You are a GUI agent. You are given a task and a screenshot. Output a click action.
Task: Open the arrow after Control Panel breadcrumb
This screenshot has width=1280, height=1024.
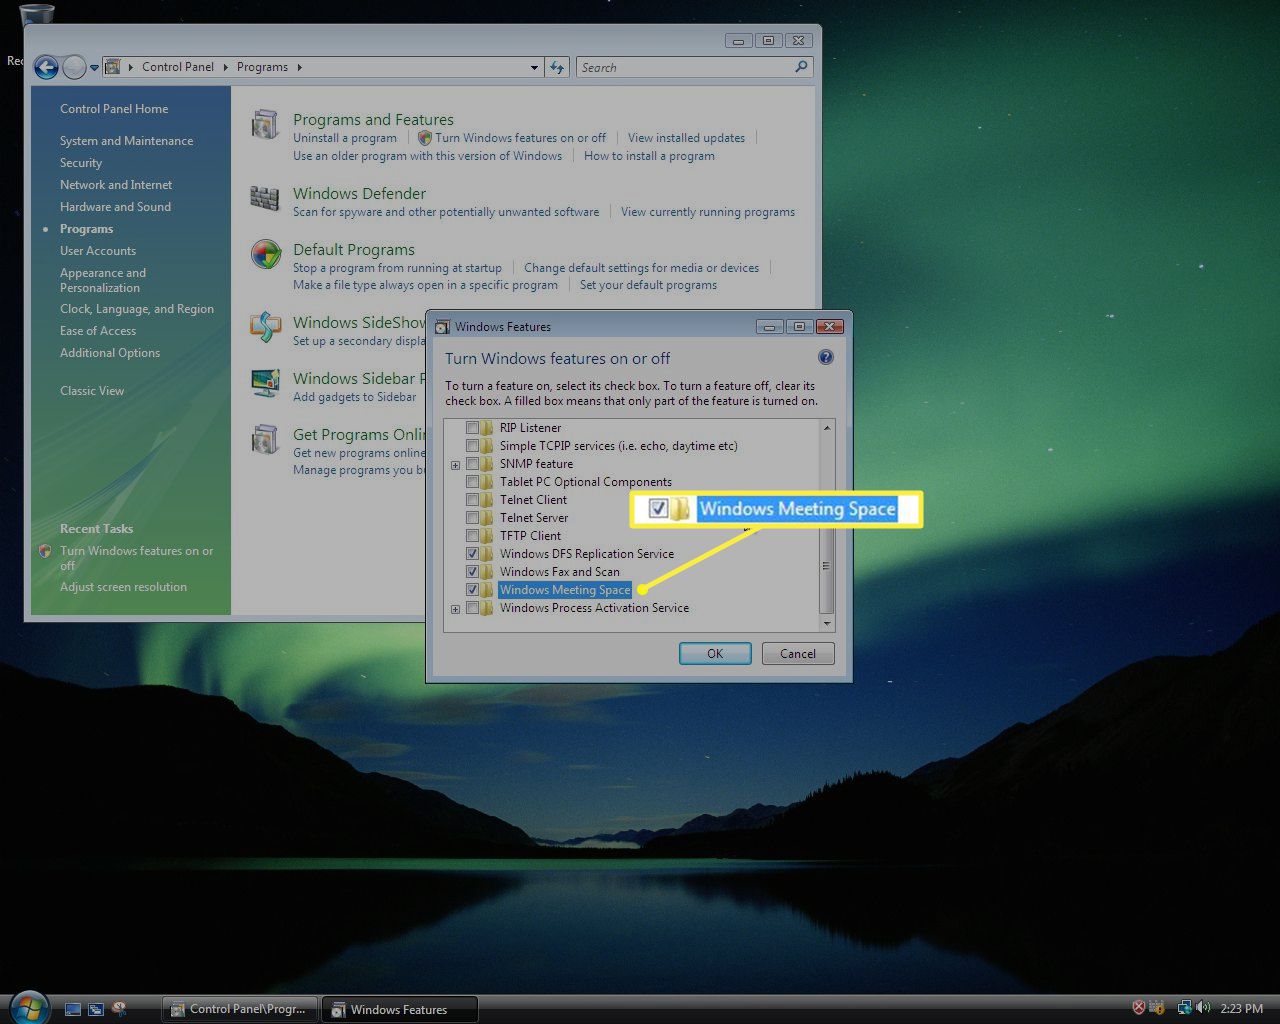pyautogui.click(x=225, y=67)
